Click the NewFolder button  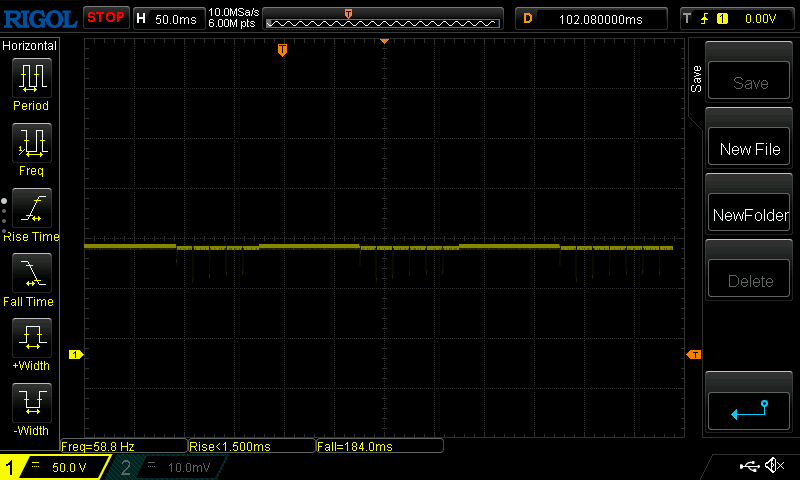tap(748, 213)
